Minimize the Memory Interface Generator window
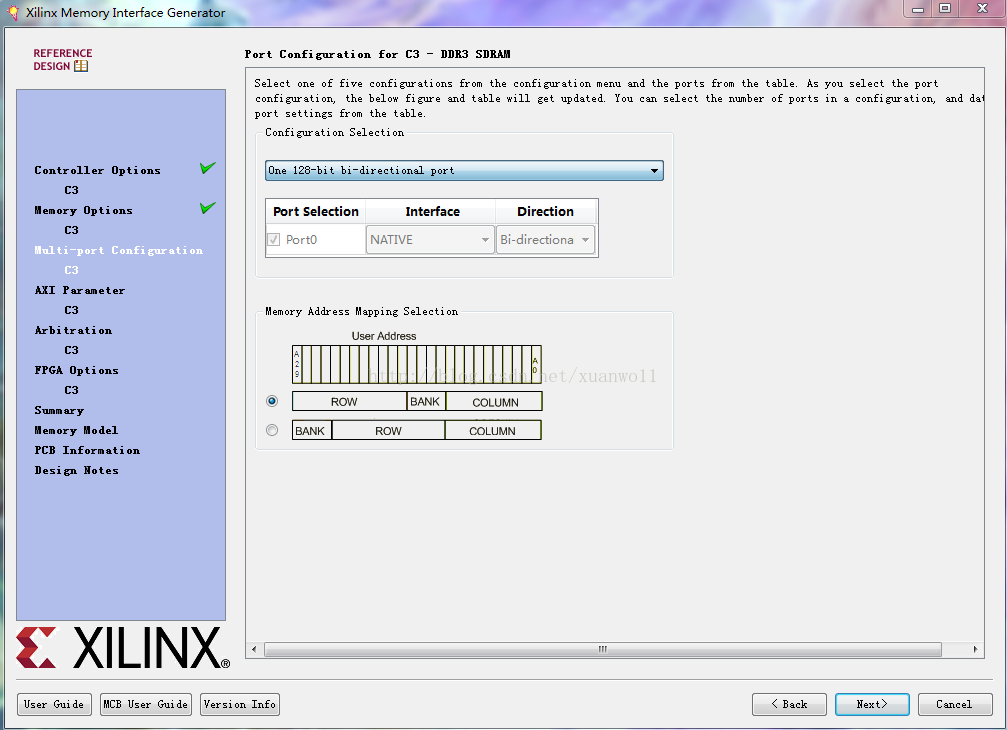1007x730 pixels. 918,8
